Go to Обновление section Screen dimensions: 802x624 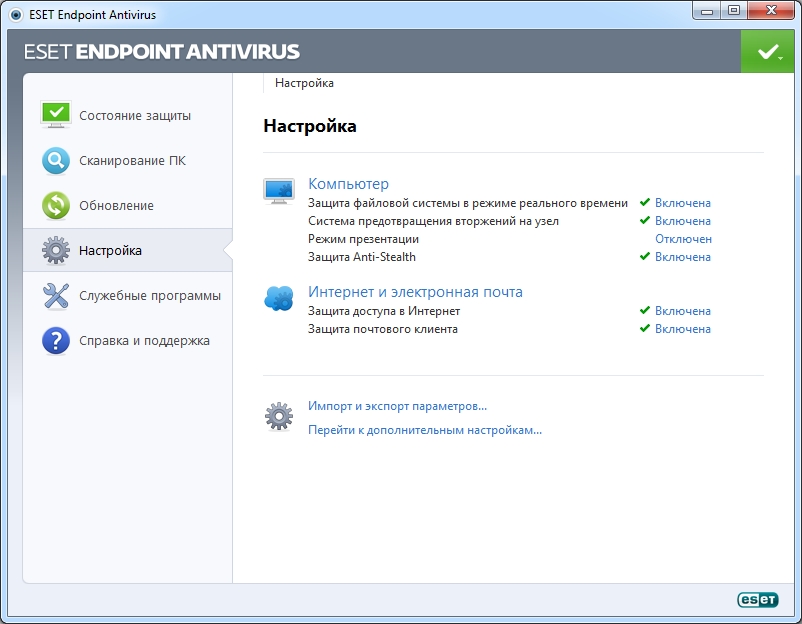pos(116,206)
